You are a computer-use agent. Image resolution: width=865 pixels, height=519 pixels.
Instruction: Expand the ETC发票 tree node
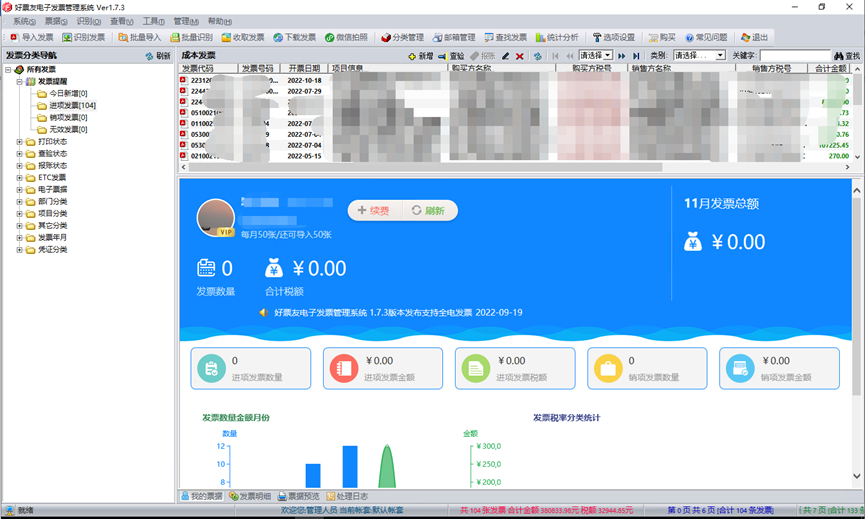(19, 178)
